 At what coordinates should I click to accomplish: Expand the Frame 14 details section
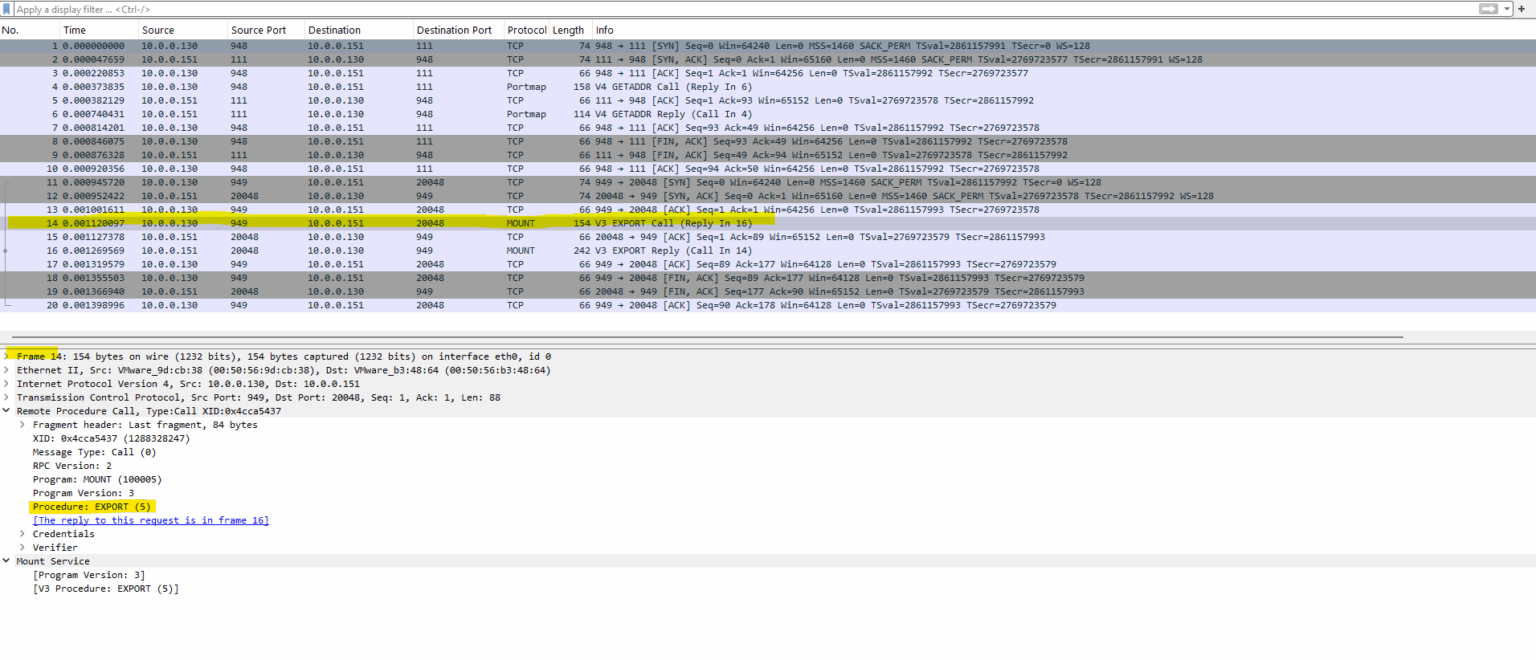6,356
